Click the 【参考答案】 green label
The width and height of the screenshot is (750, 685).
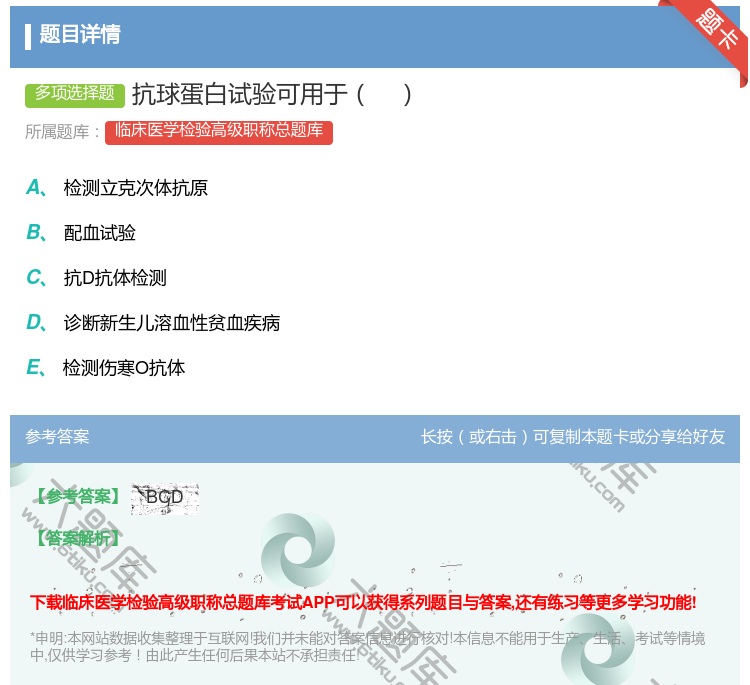[x=79, y=497]
